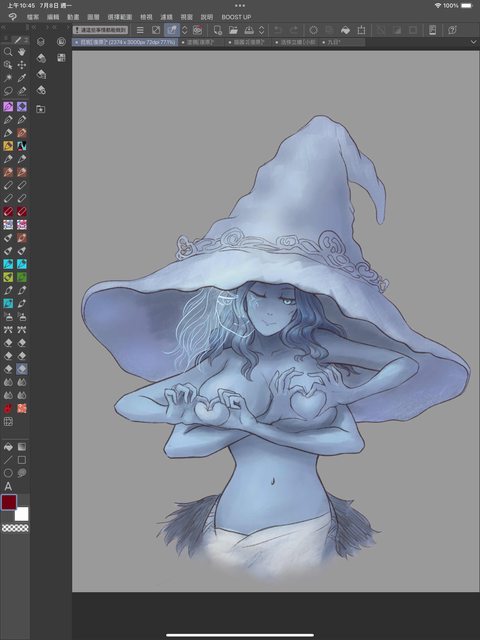Select the Text tool A icon
The height and width of the screenshot is (640, 480).
pyautogui.click(x=8, y=487)
